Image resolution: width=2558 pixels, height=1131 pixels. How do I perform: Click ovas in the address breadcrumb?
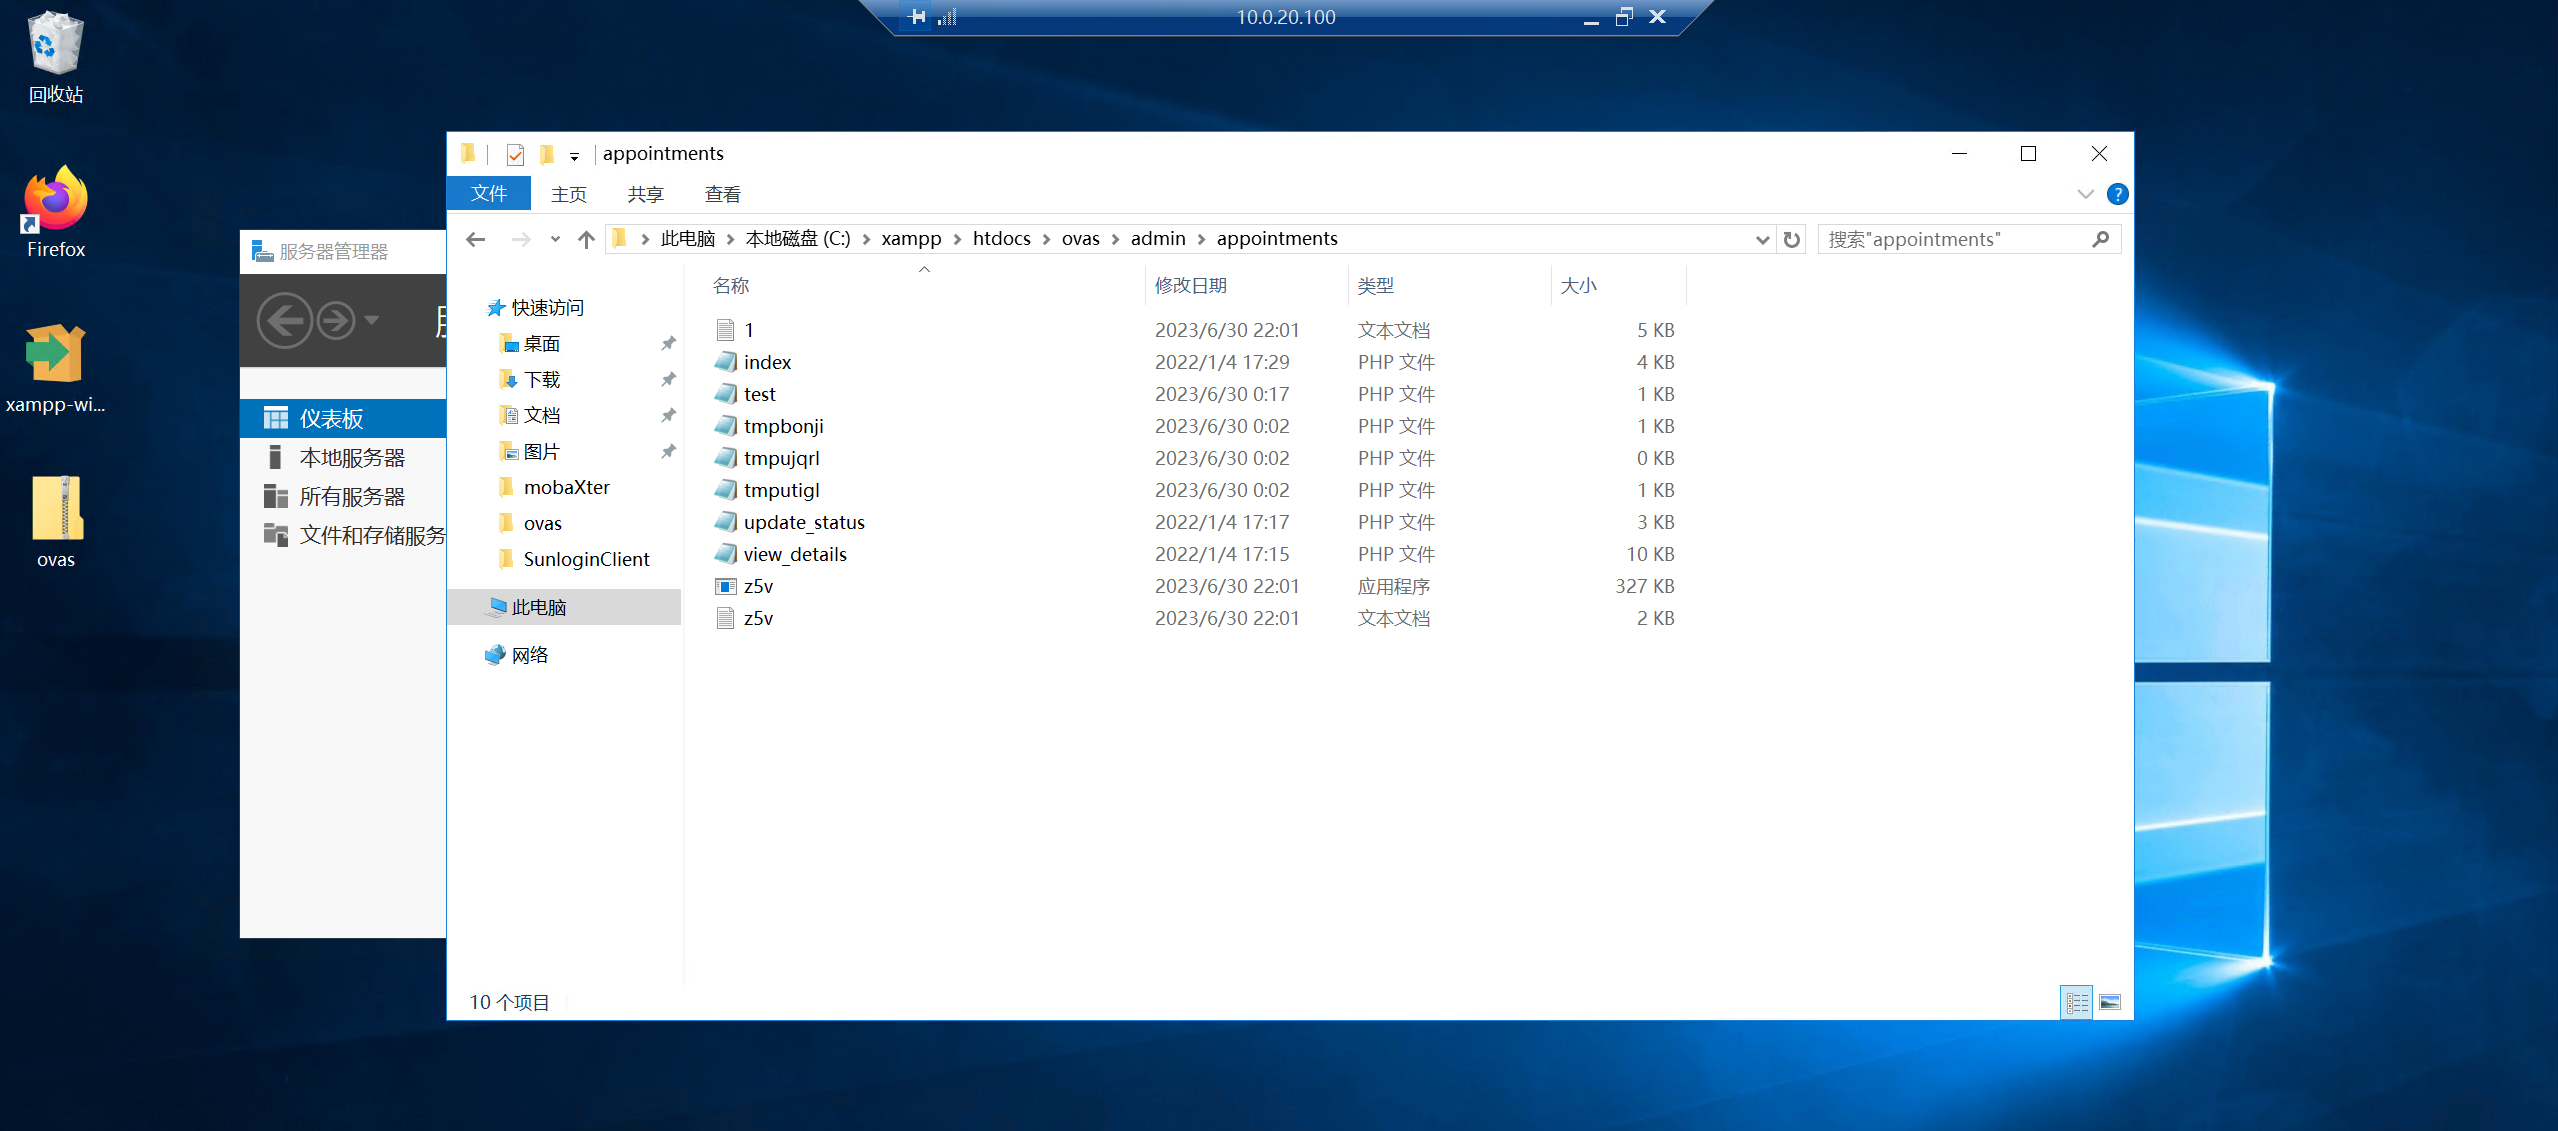[1081, 239]
